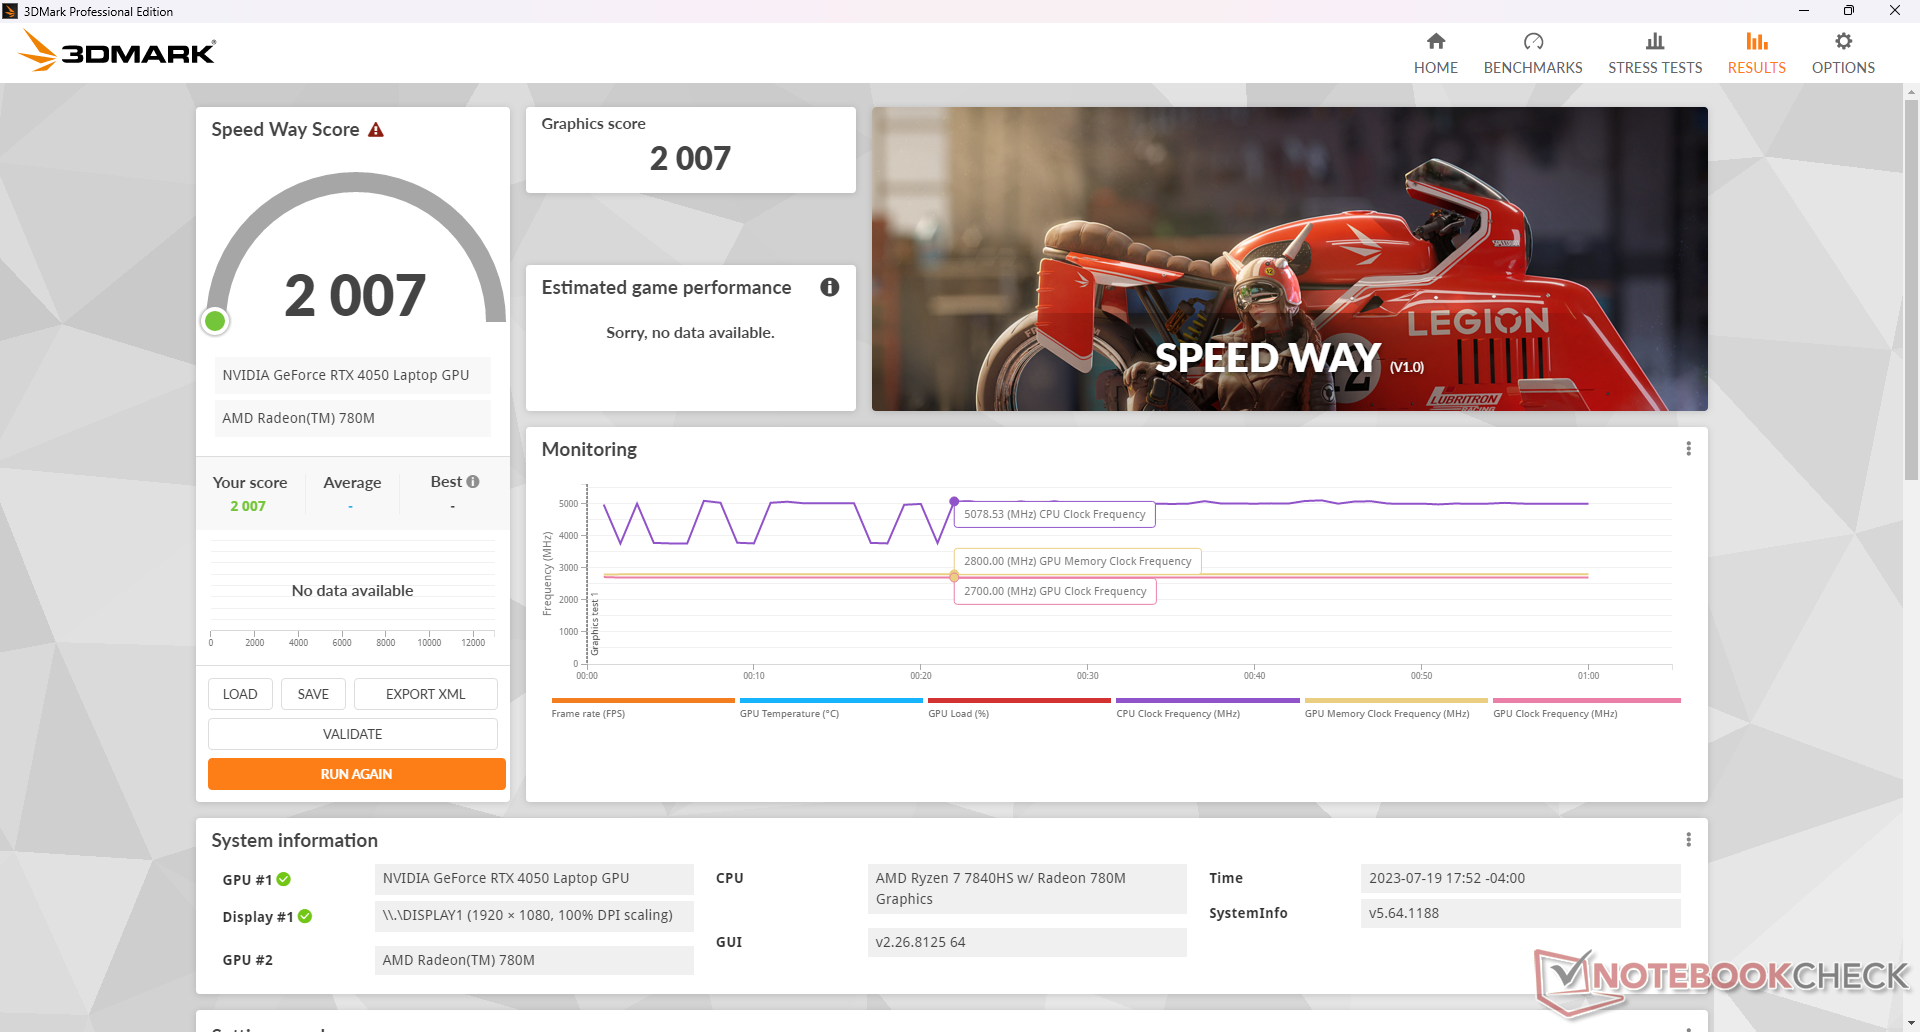This screenshot has height=1032, width=1920.
Task: Click the green check beside Display #1
Action: pos(305,917)
